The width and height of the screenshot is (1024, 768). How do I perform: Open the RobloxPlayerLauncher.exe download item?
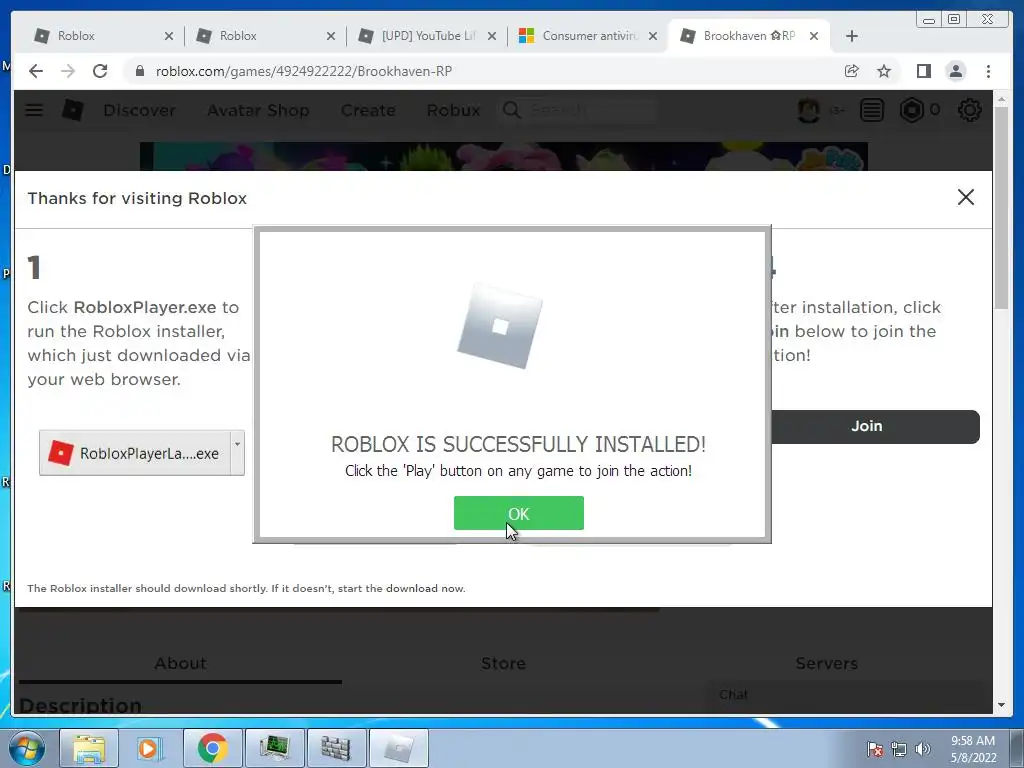[x=135, y=453]
